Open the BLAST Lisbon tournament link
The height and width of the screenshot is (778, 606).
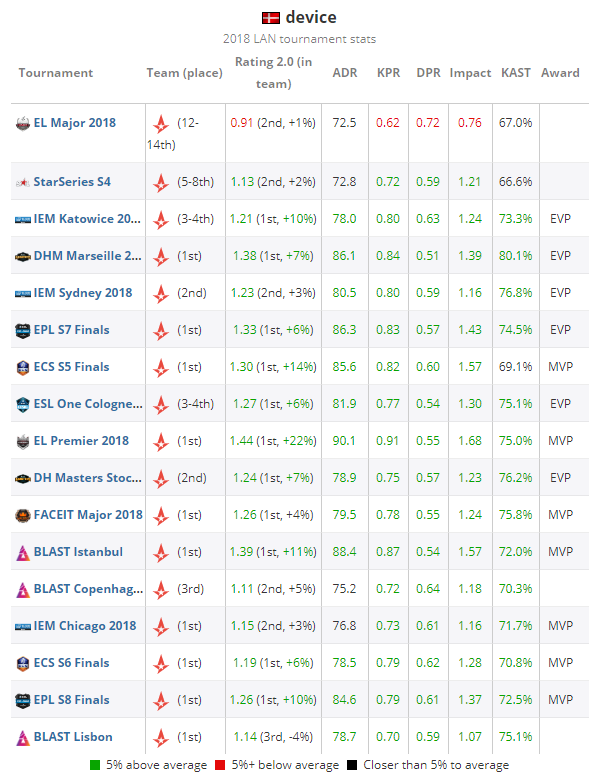[73, 737]
